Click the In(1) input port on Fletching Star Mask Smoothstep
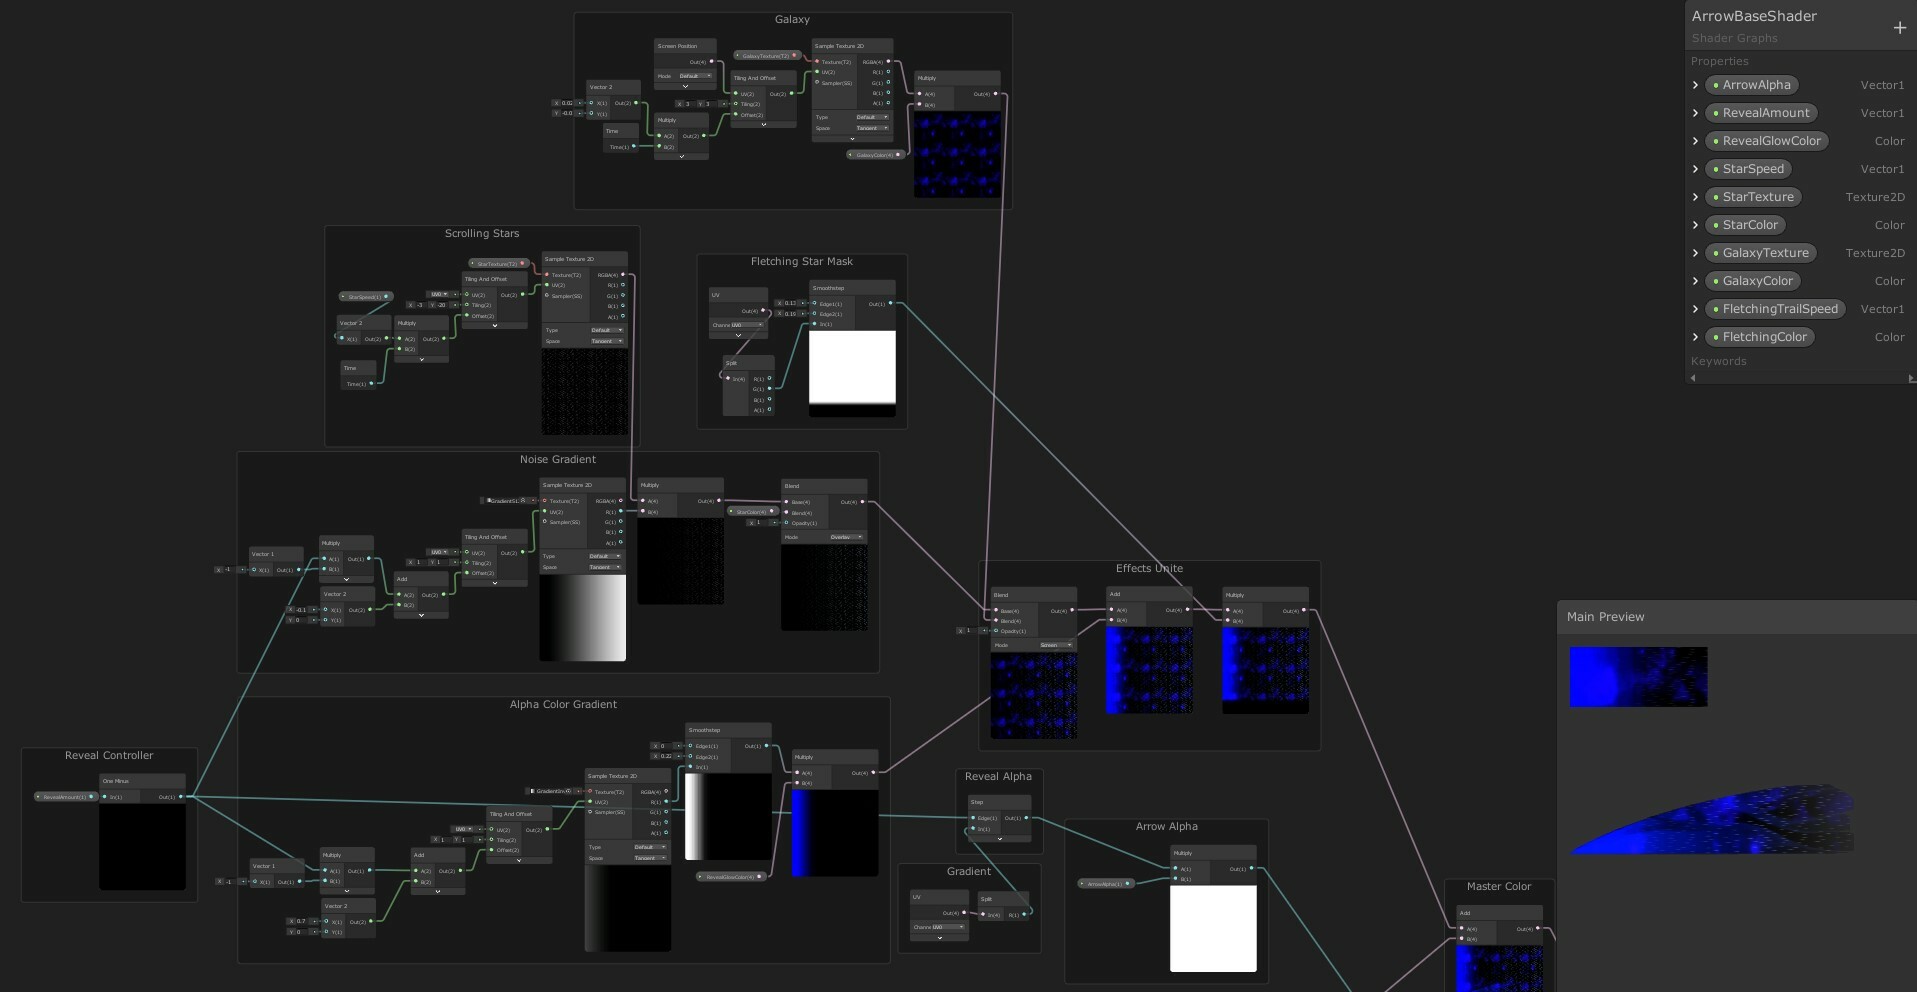Image resolution: width=1917 pixels, height=992 pixels. [x=814, y=323]
